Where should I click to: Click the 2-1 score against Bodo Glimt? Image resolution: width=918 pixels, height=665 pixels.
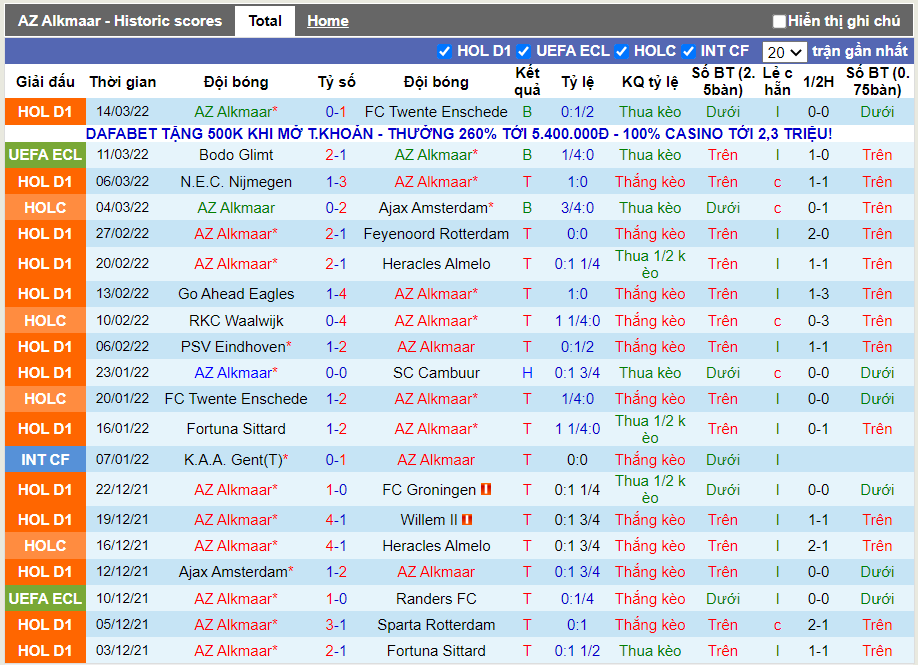336,155
